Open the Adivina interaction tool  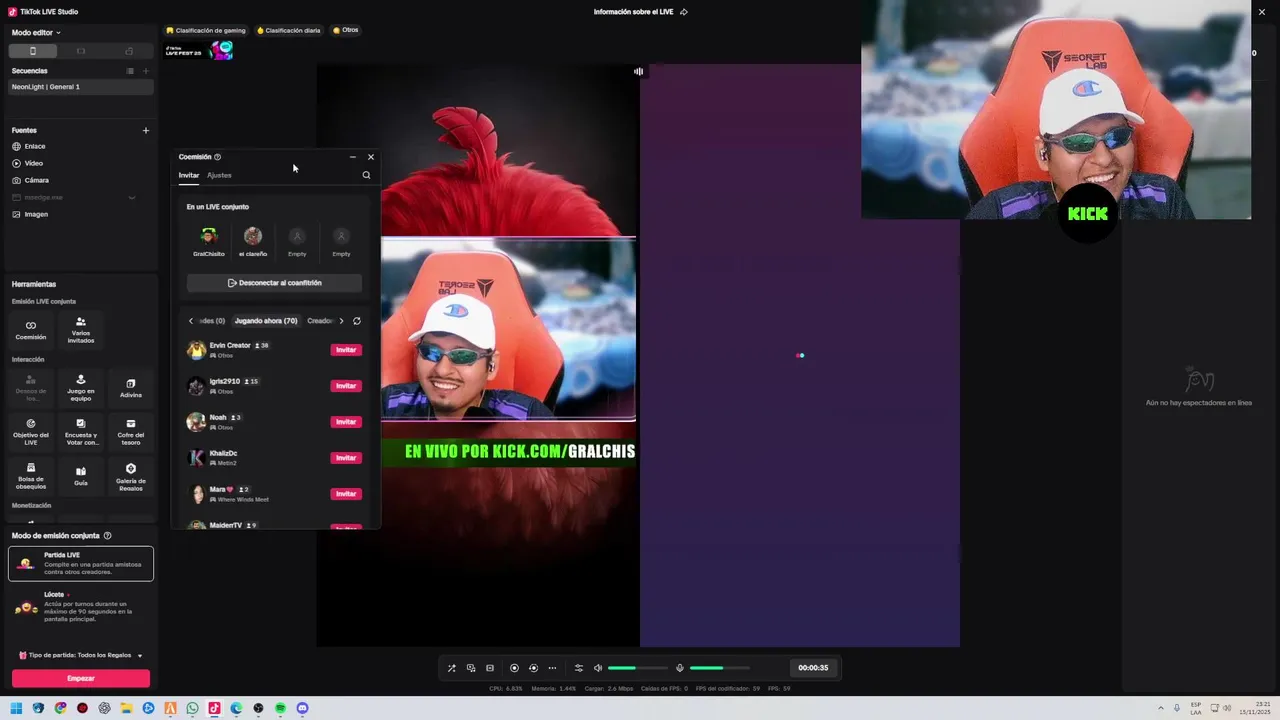click(131, 387)
